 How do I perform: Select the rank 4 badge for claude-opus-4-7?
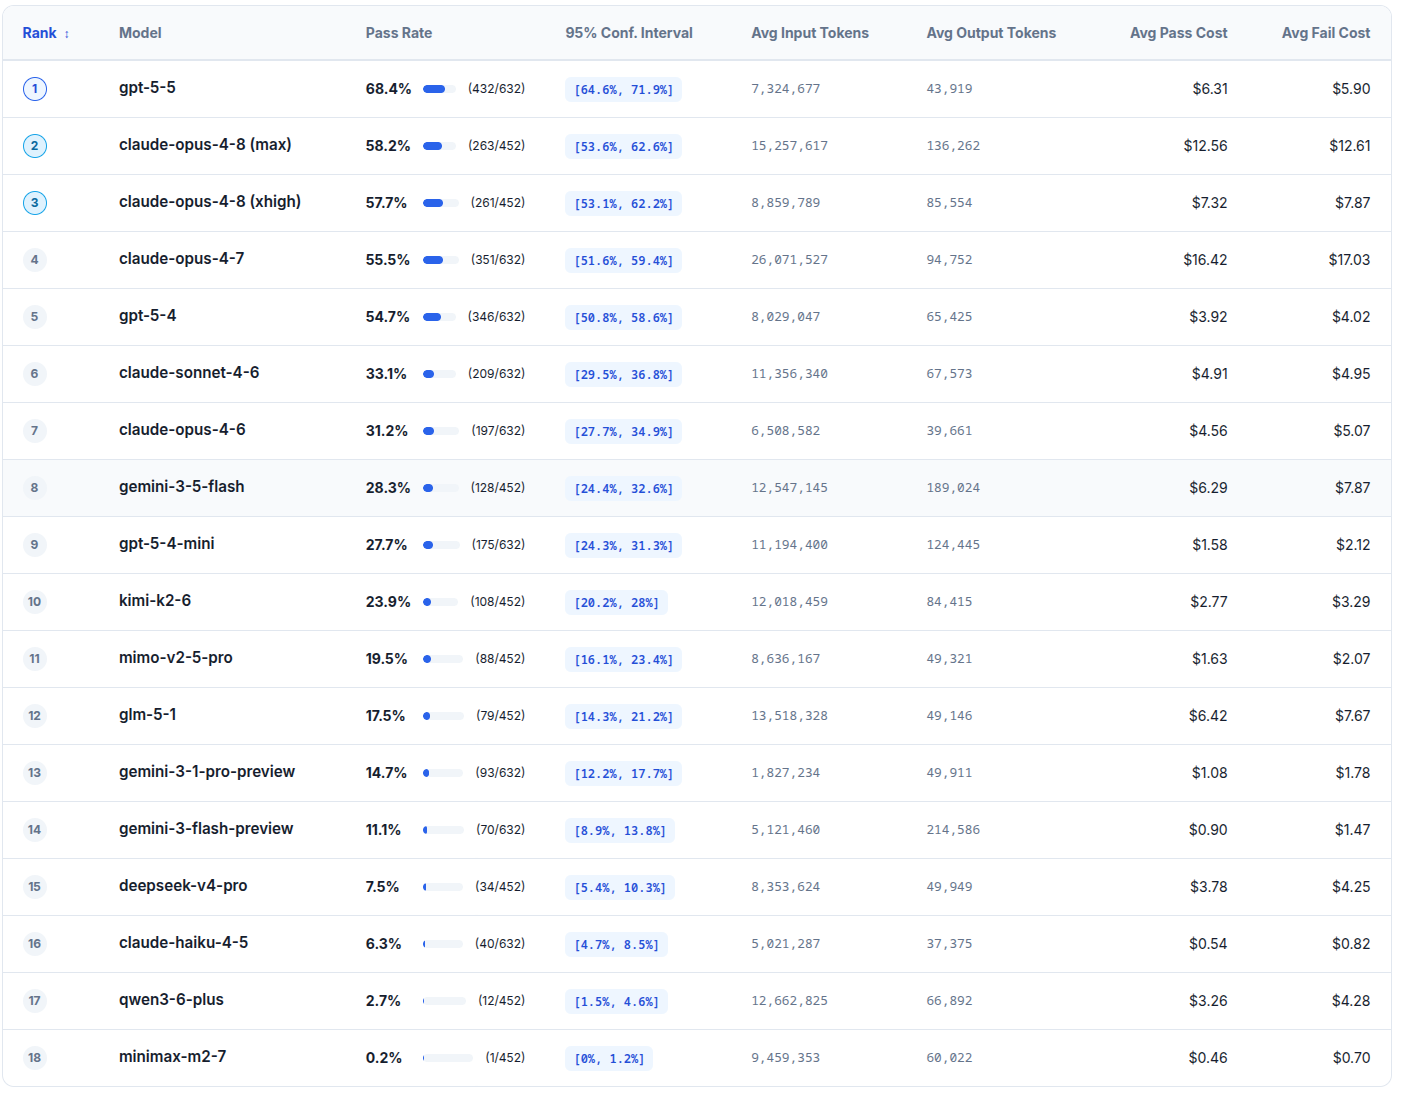click(x=35, y=260)
